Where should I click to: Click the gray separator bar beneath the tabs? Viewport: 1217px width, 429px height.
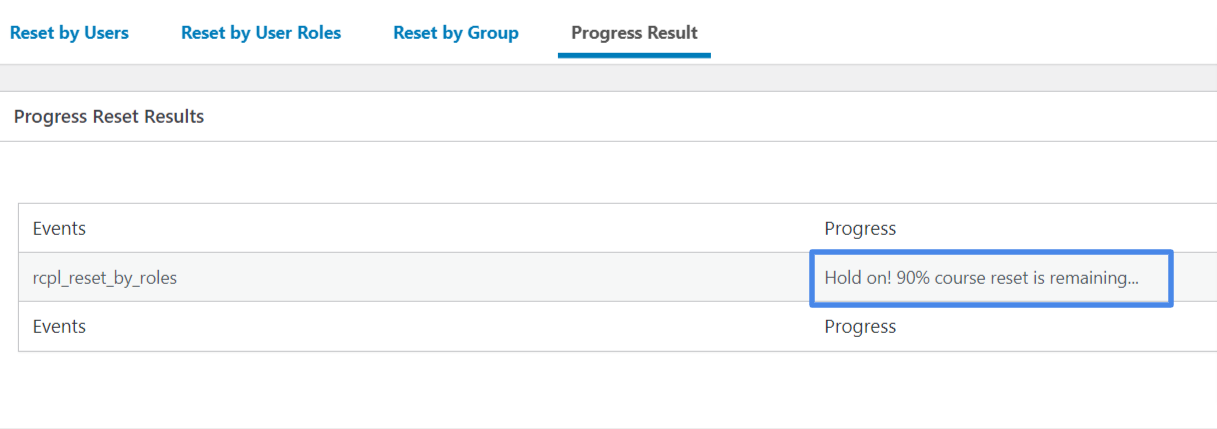tap(608, 78)
